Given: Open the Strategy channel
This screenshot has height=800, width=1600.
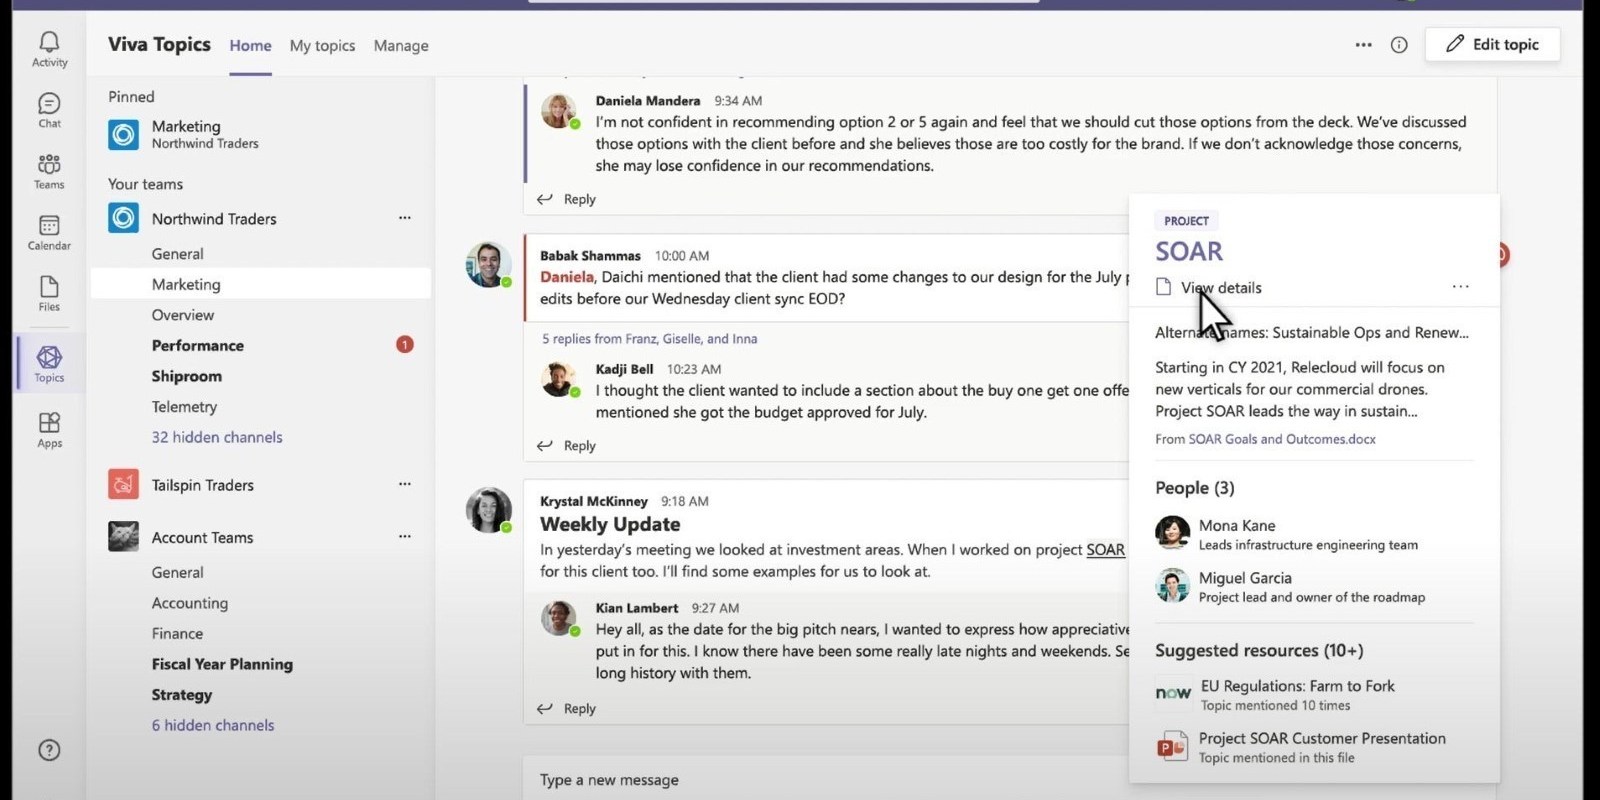Looking at the screenshot, I should pyautogui.click(x=182, y=695).
